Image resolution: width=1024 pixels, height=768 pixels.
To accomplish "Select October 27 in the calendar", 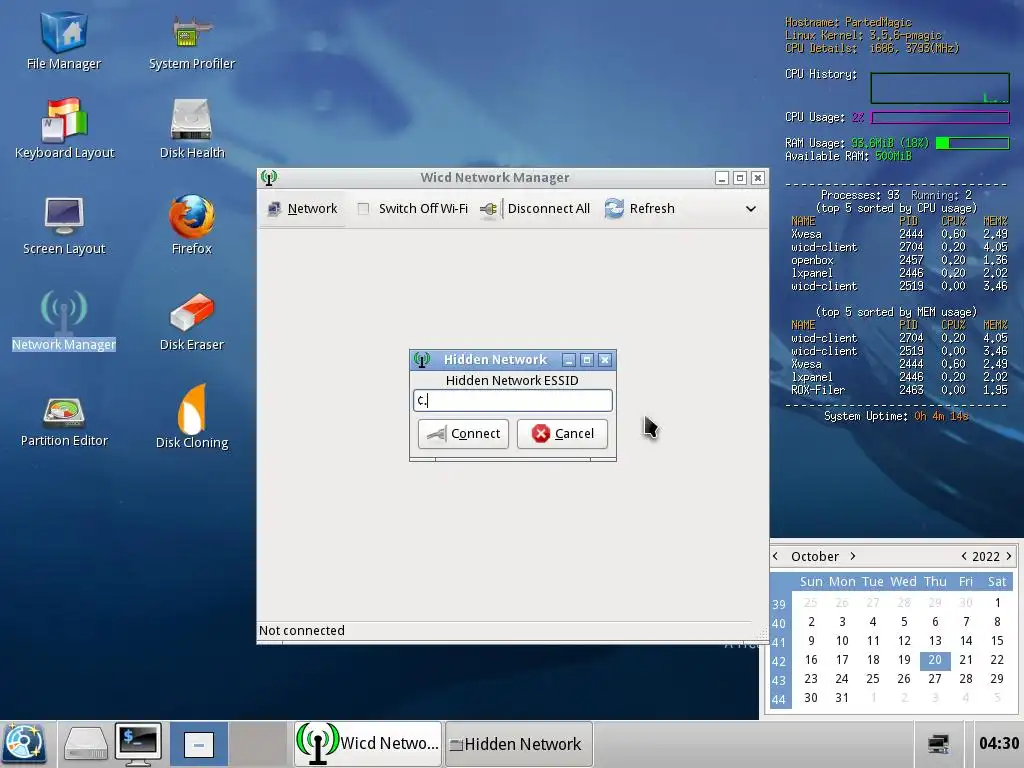I will click(x=935, y=679).
